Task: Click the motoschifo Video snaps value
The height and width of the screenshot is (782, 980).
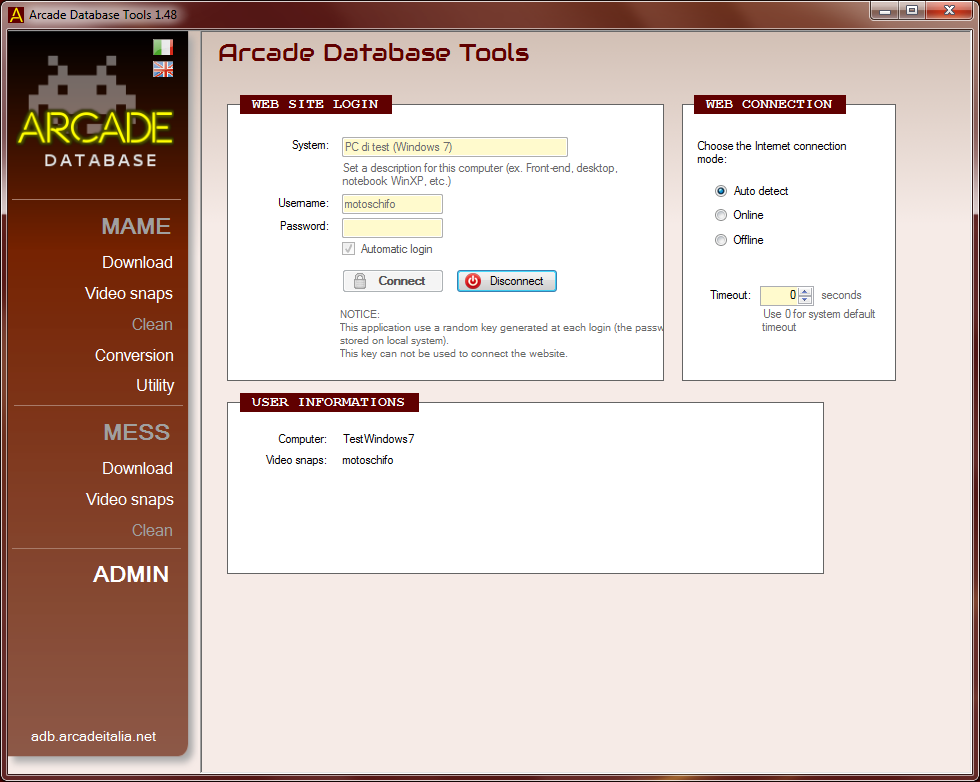Action: point(368,460)
